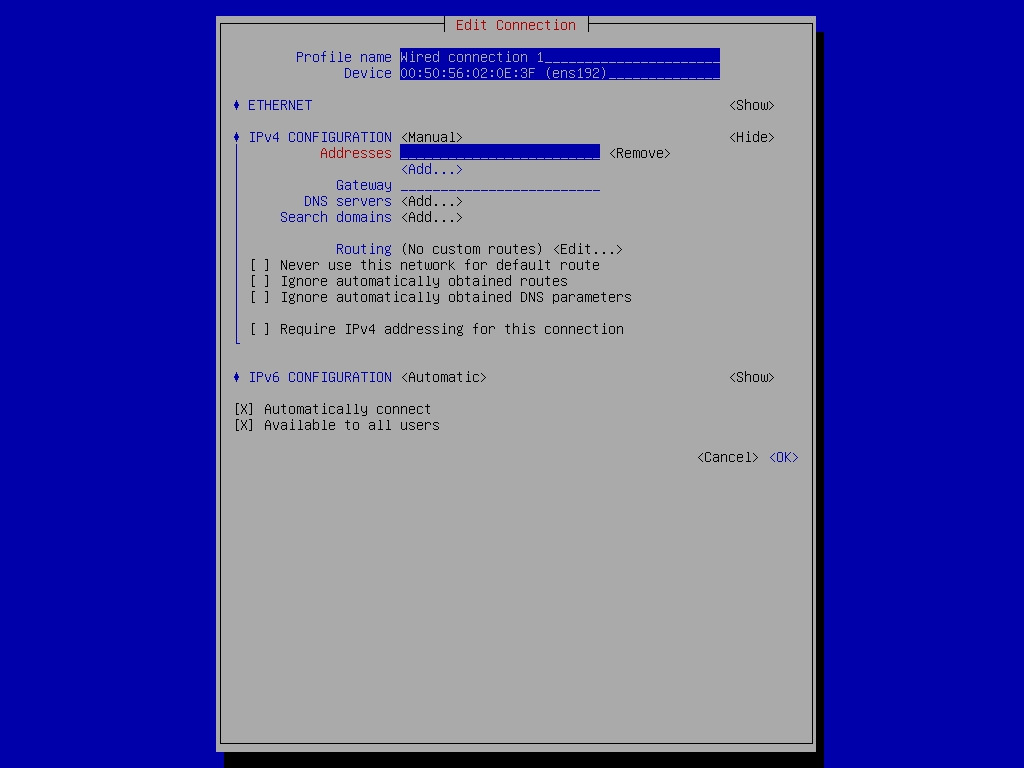Enable Require IPv4 addressing for this connection
1024x768 pixels.
(x=260, y=329)
